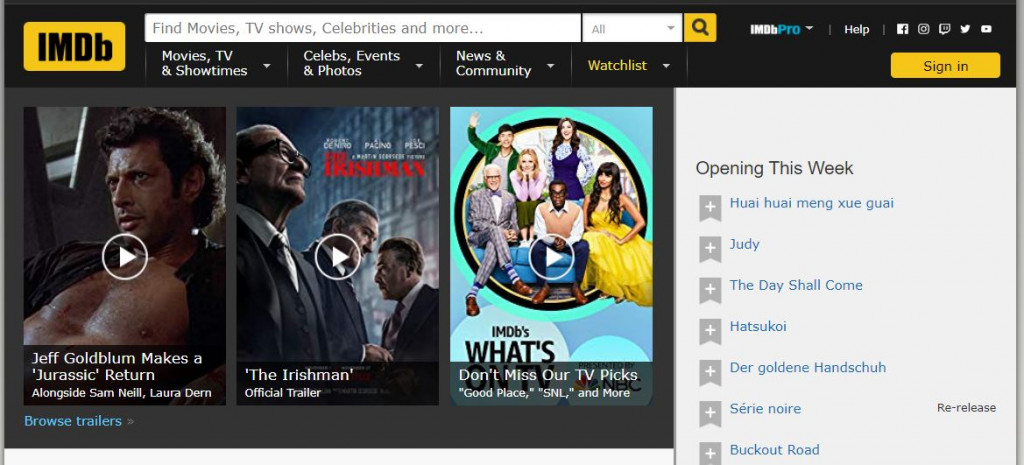The image size is (1024, 465).
Task: Open the Judy title link
Action: 744,244
